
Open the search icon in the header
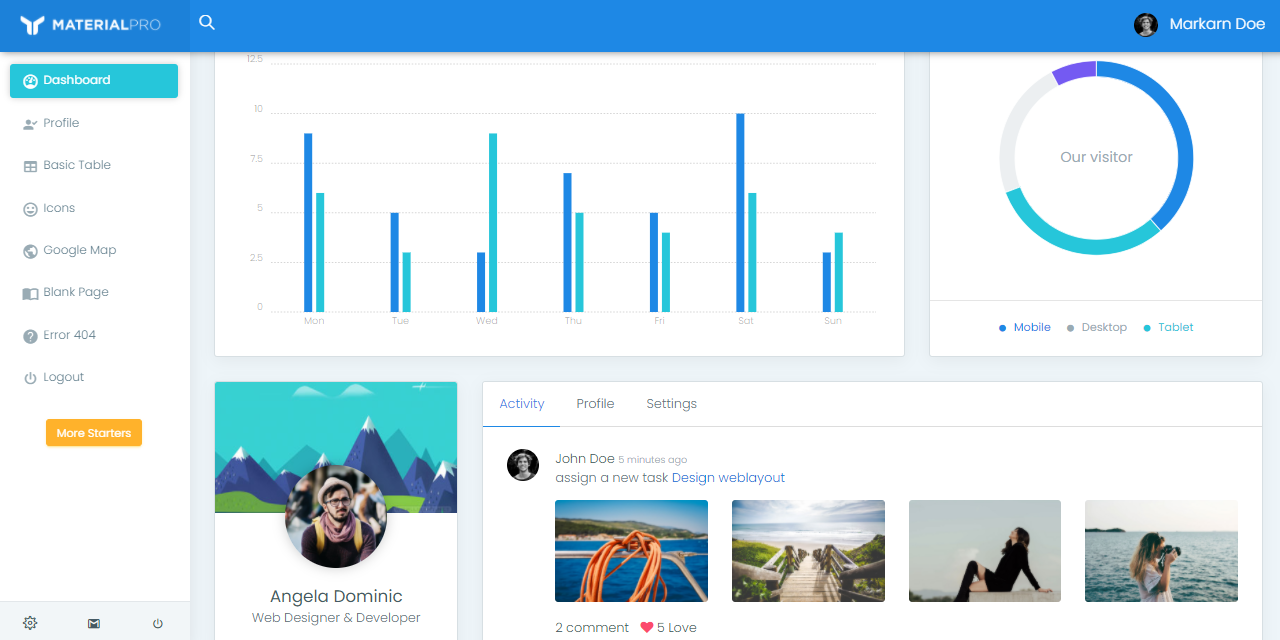(x=206, y=20)
